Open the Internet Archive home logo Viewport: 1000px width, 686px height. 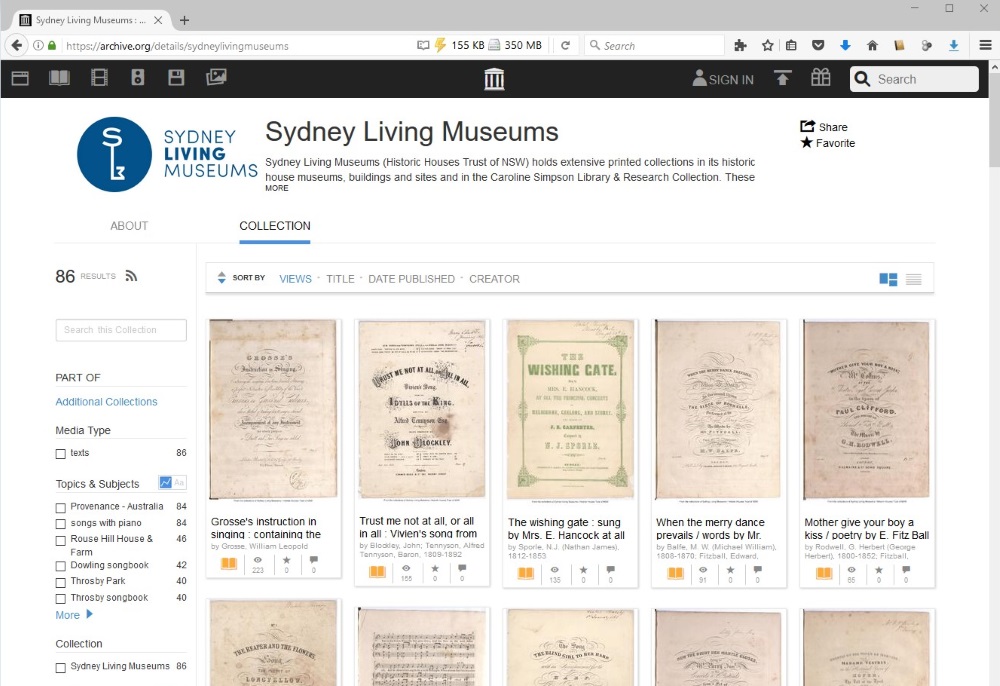(x=494, y=79)
